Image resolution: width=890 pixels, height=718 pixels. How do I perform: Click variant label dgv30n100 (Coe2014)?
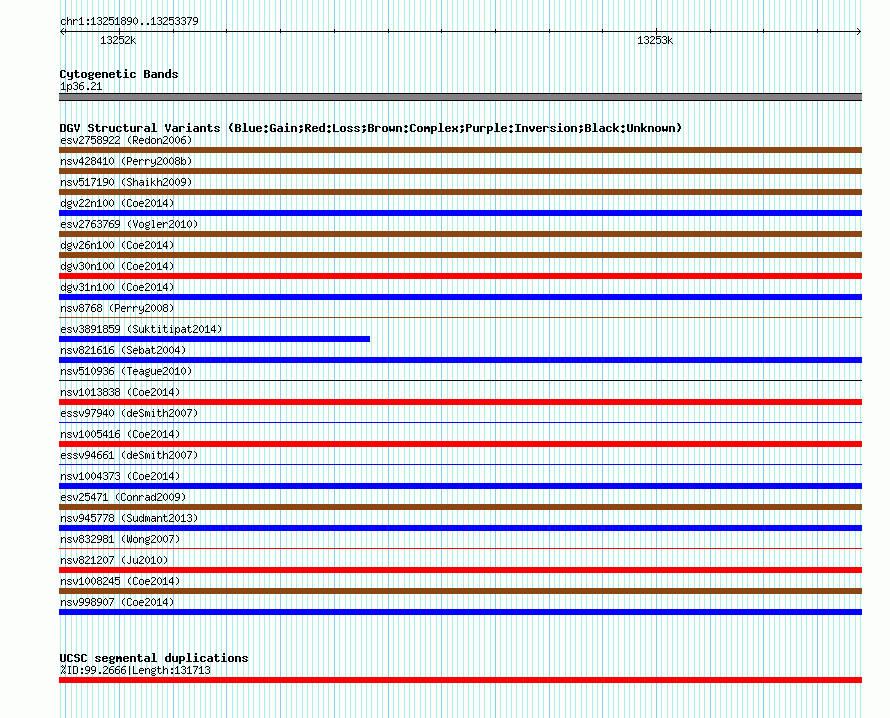(x=117, y=266)
